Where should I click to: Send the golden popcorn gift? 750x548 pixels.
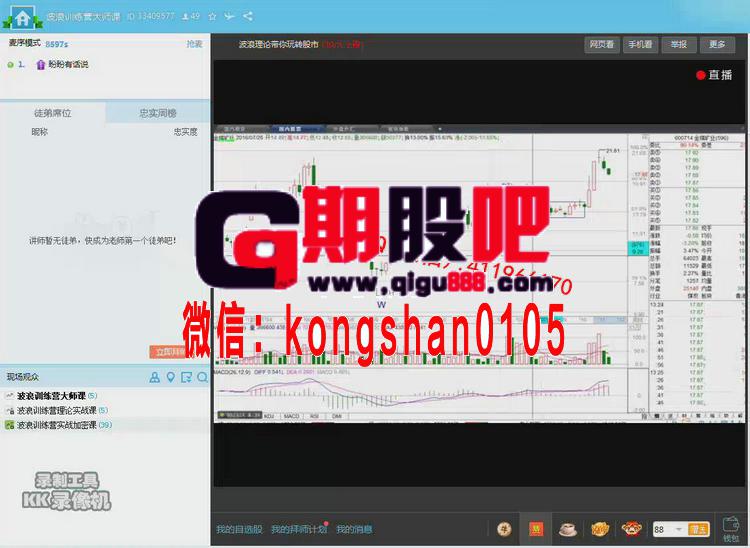point(600,529)
